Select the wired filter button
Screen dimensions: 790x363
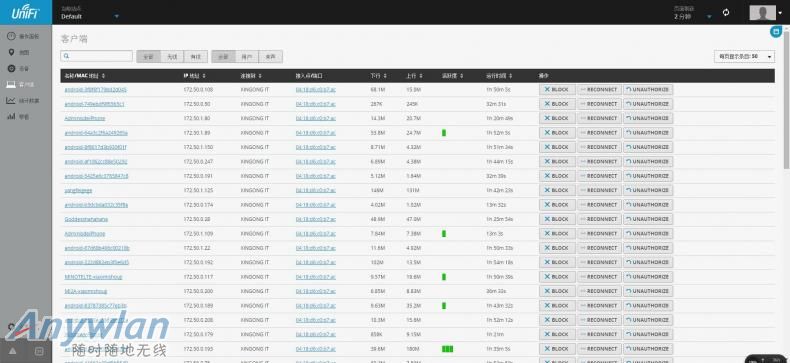pos(196,56)
